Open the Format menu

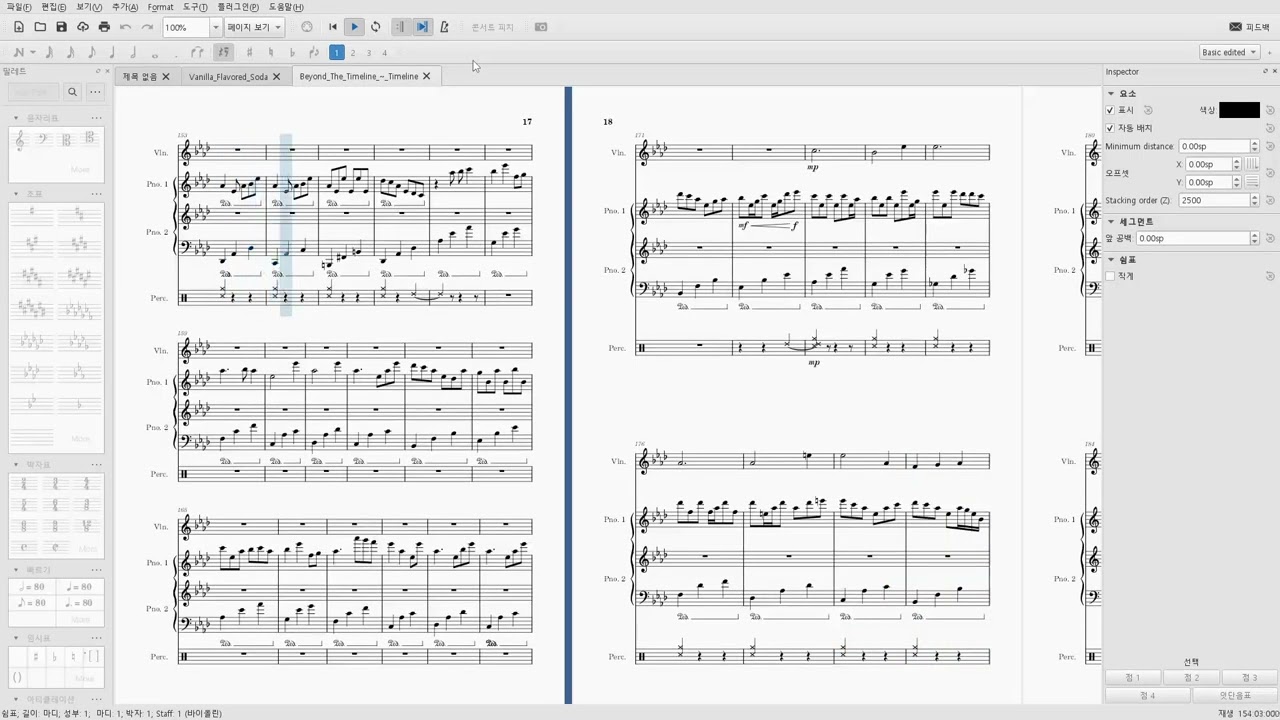(160, 7)
